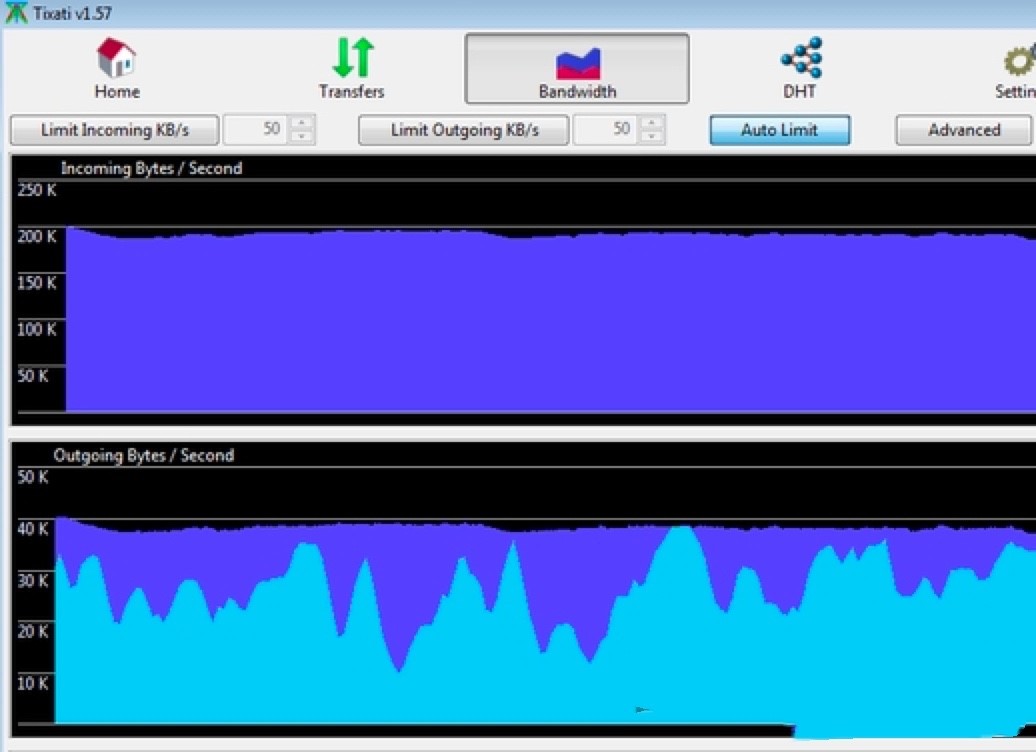
Task: Open the Settings gear section
Action: [1017, 68]
